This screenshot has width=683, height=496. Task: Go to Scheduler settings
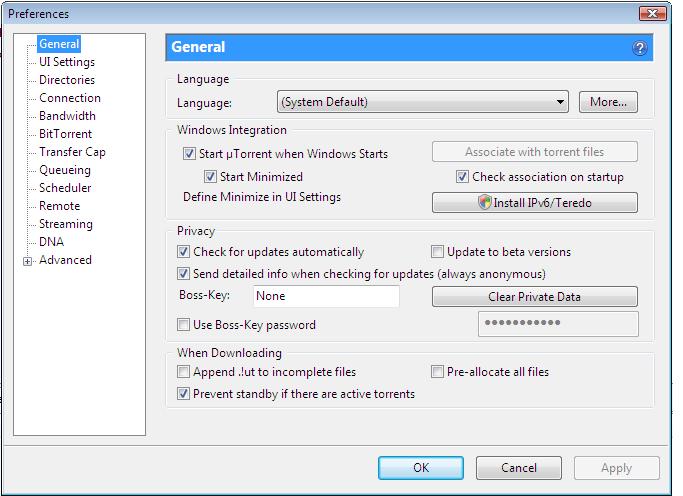[x=65, y=188]
